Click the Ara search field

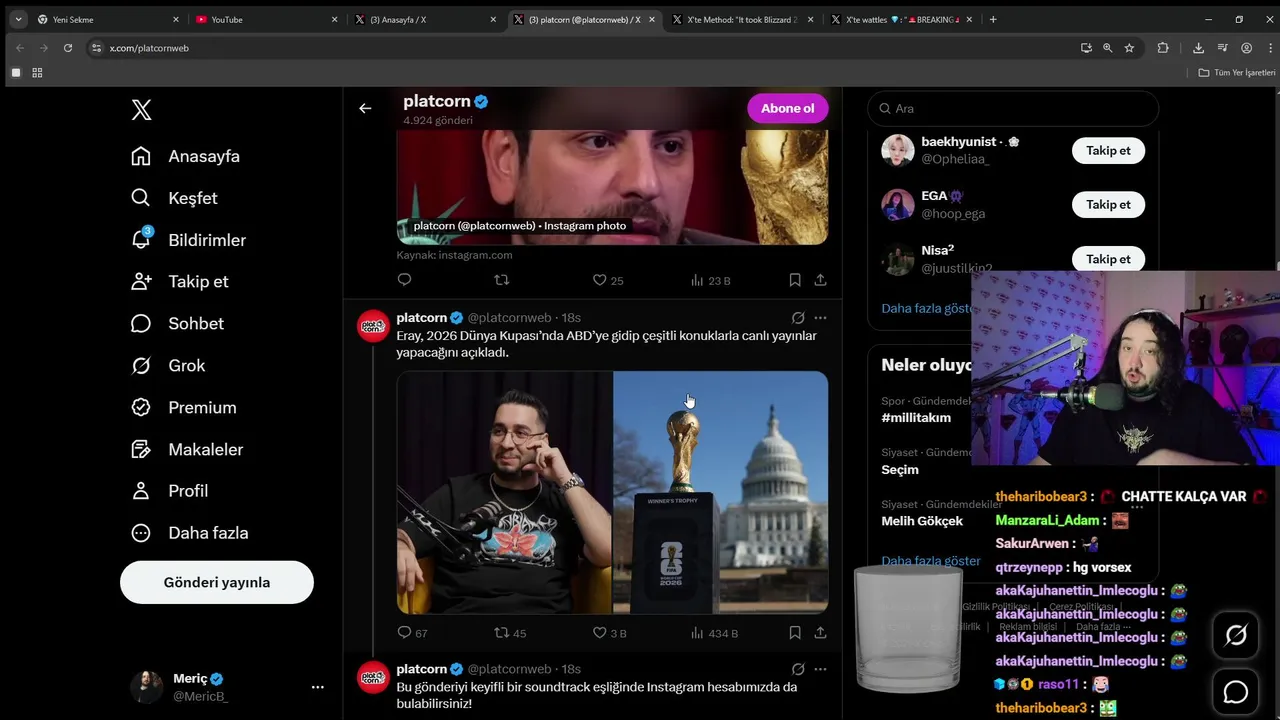[1013, 108]
